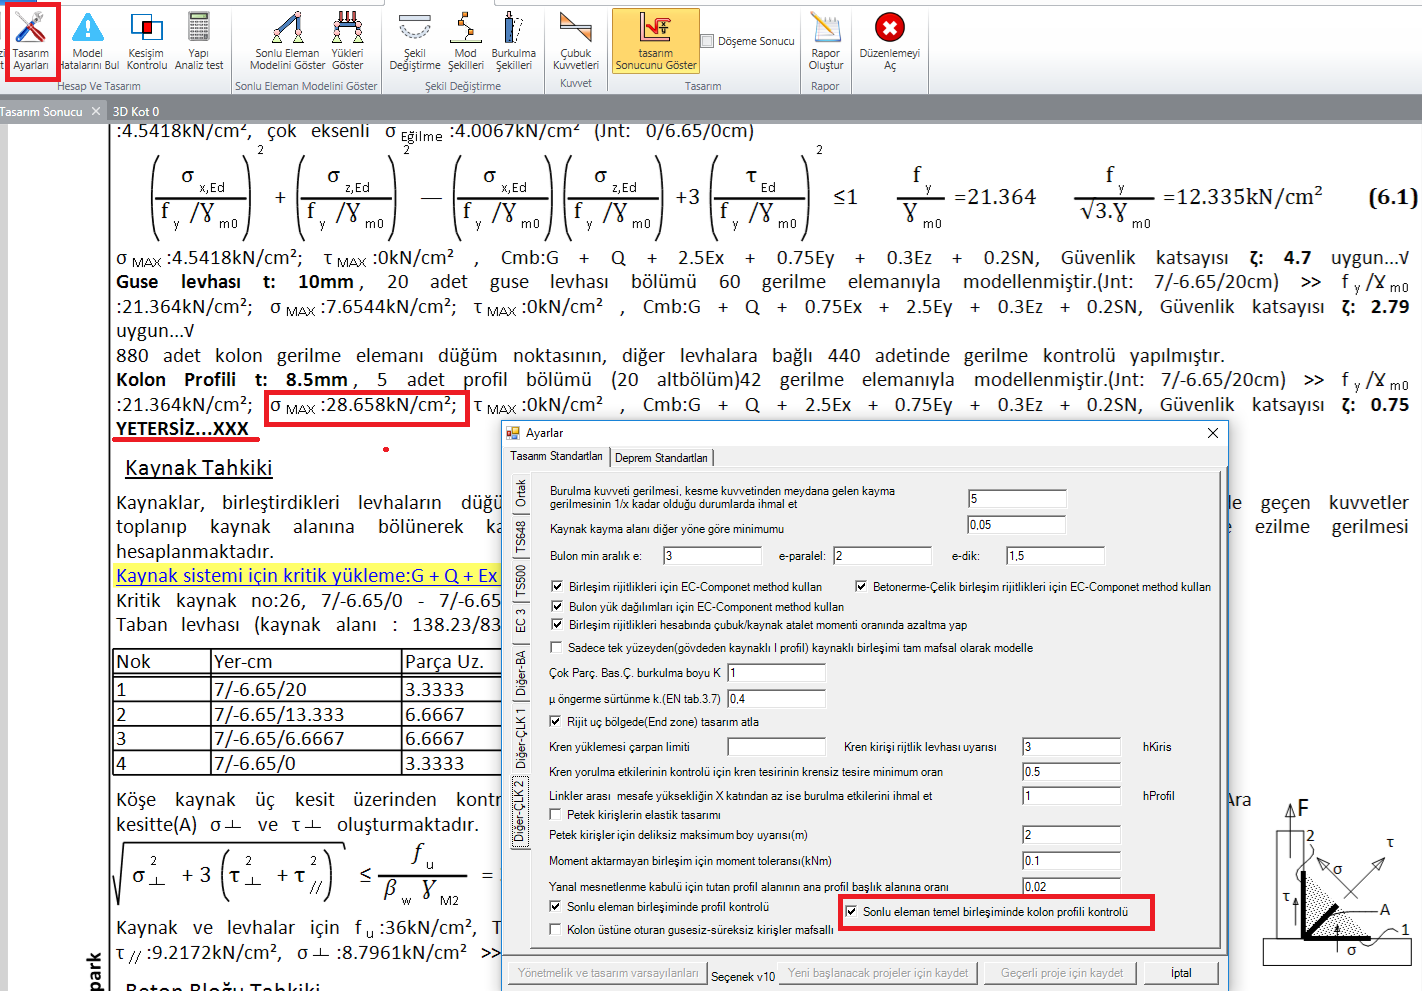The height and width of the screenshot is (991, 1422).
Task: Enable Döşeme Sonucu checkbox
Action: point(708,41)
